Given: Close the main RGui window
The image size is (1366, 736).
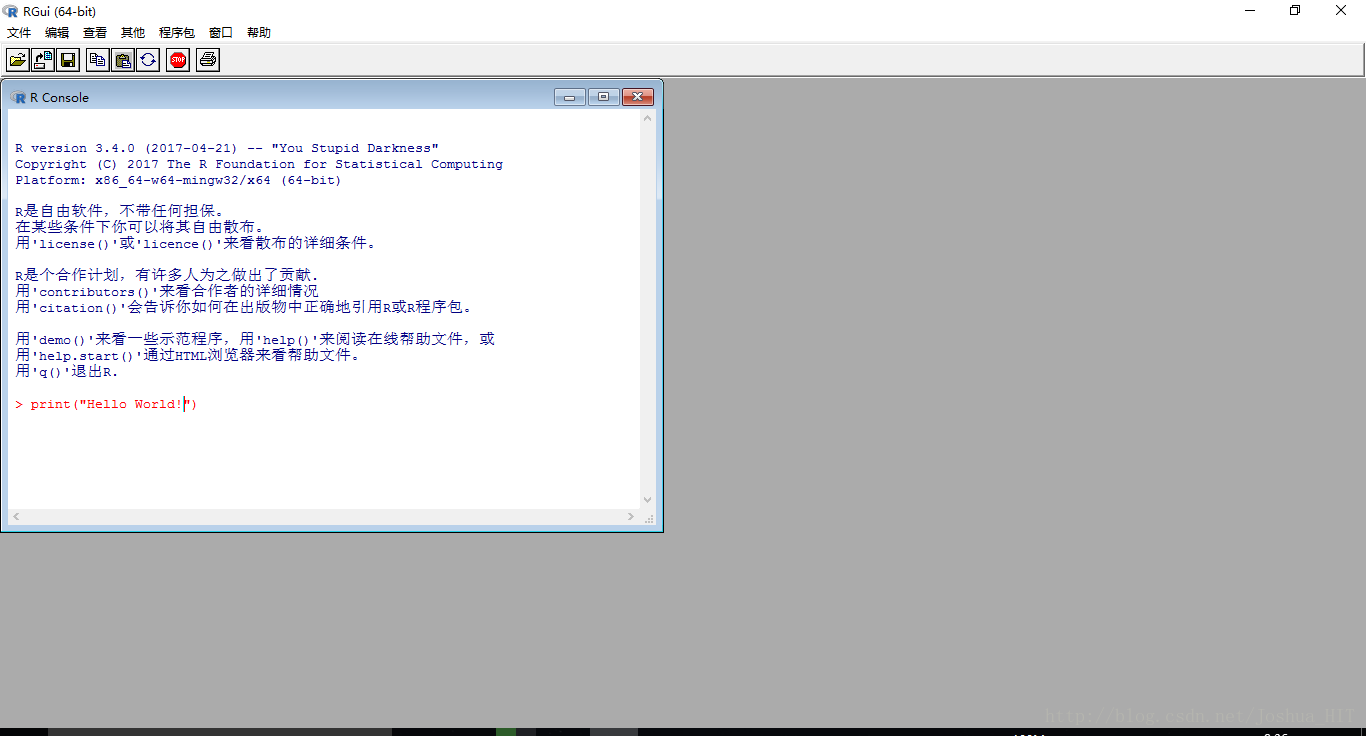Looking at the screenshot, I should click(x=1341, y=11).
